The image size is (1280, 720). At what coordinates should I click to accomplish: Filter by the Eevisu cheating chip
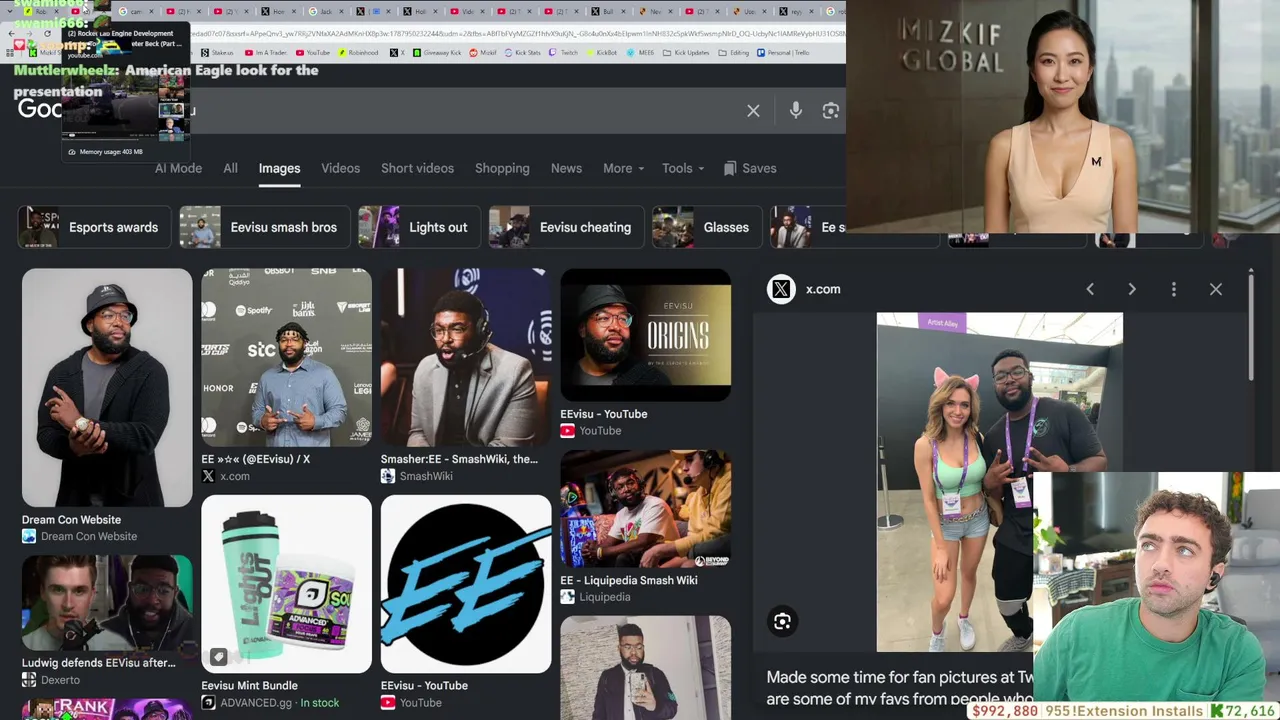[x=566, y=227]
